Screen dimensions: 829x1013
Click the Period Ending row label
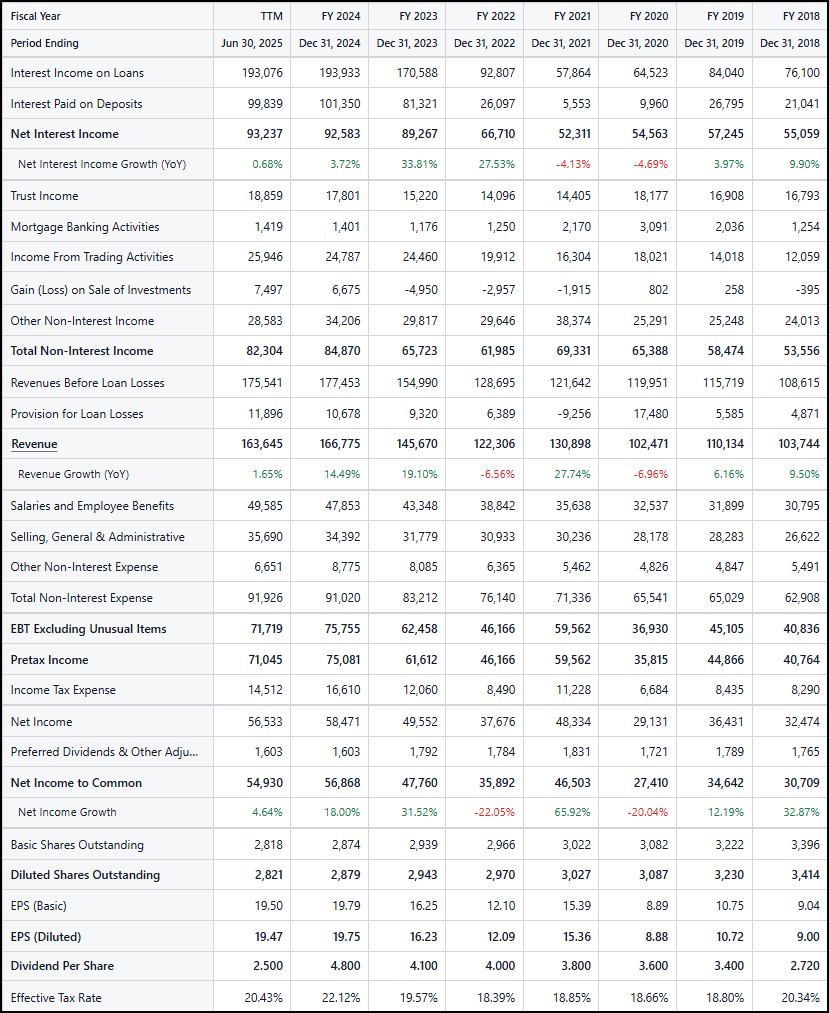(45, 43)
